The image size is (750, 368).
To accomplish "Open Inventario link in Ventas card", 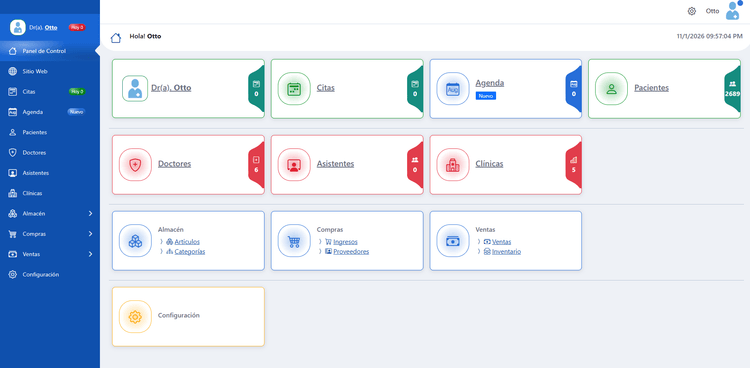I will [x=507, y=251].
